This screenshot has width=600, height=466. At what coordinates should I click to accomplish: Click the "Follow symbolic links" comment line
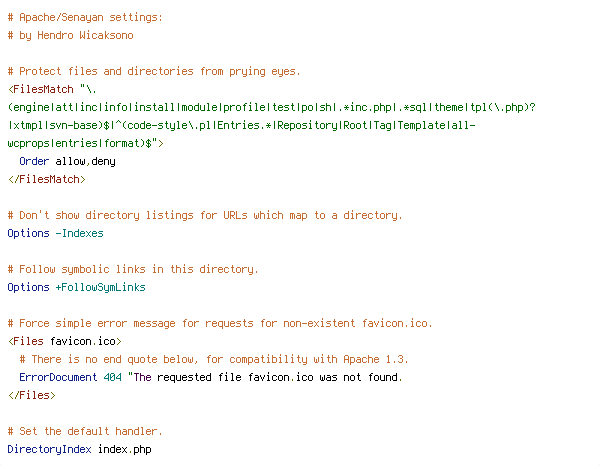(x=132, y=269)
